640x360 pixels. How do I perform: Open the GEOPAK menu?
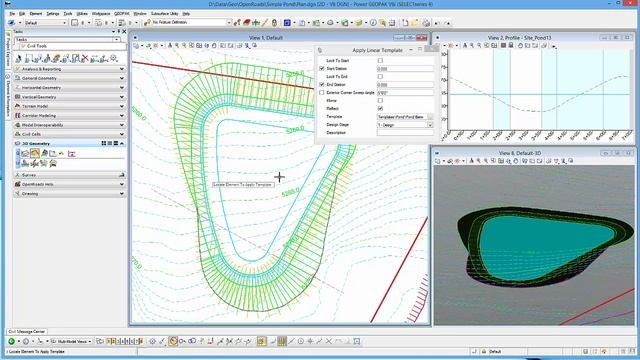121,13
